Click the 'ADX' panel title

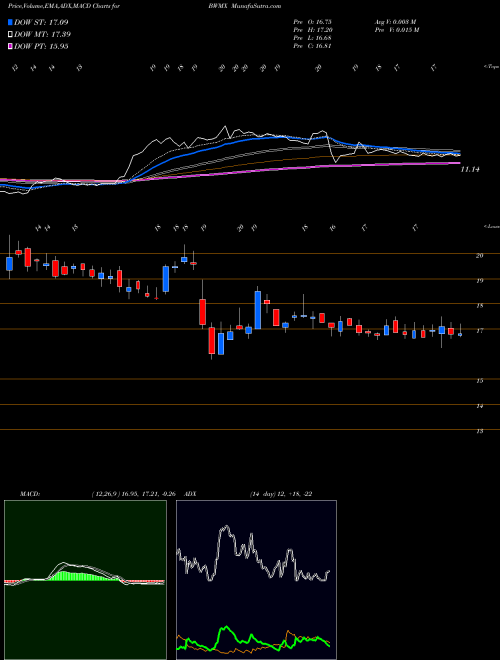(x=191, y=494)
